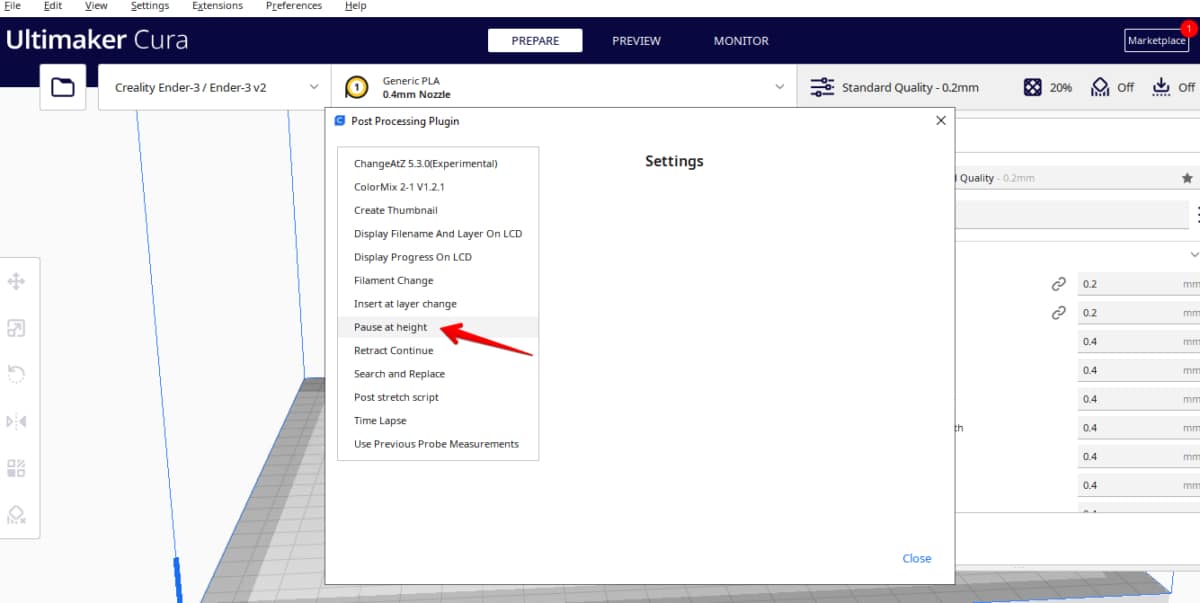Open the Settings menu

[150, 6]
